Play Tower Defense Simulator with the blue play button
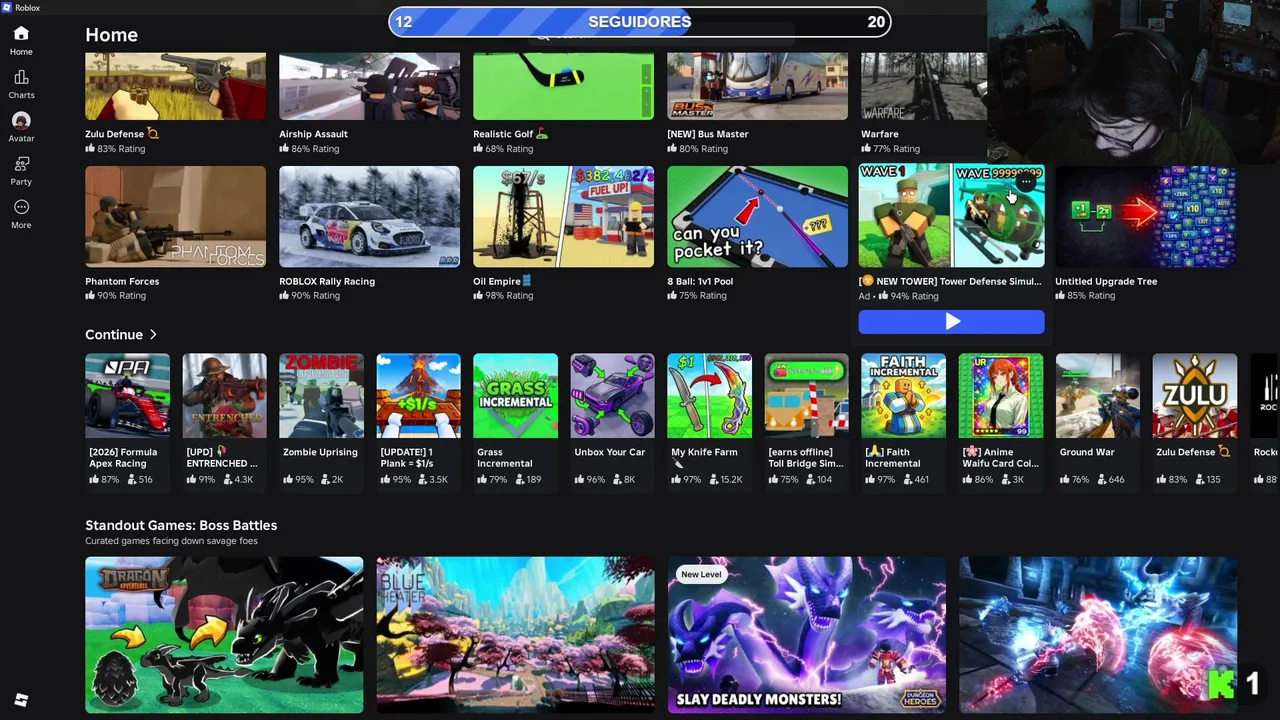1280x720 pixels. (951, 321)
